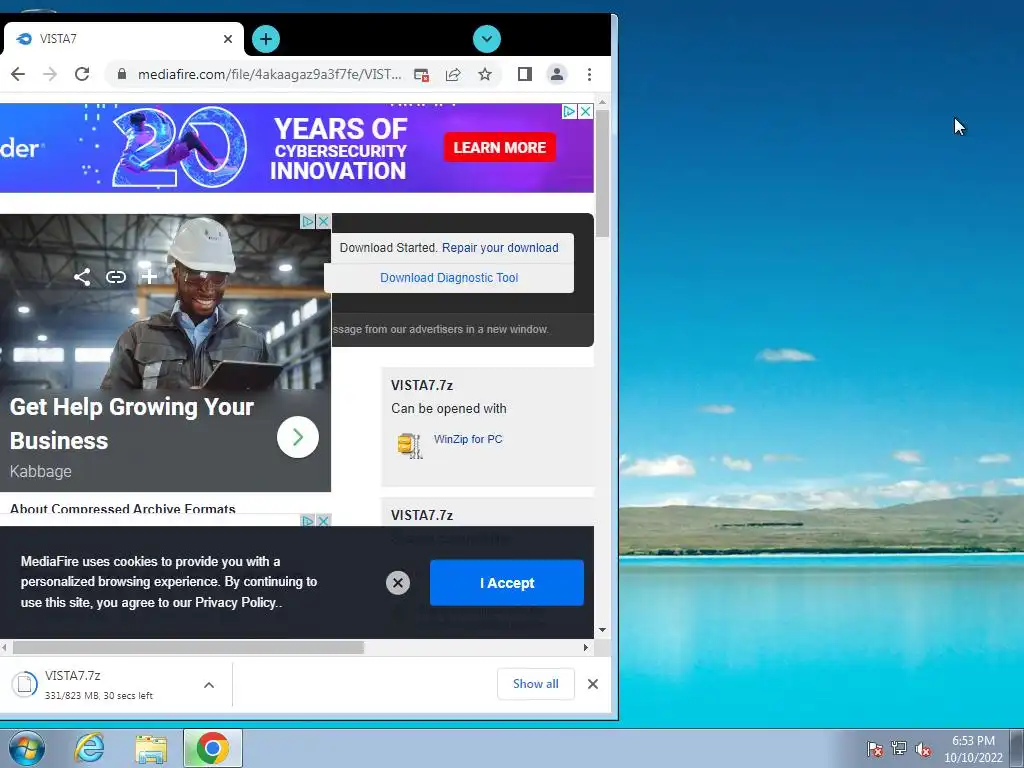Open the blocked pop-up icon in address bar
The image size is (1024, 768).
coord(421,74)
